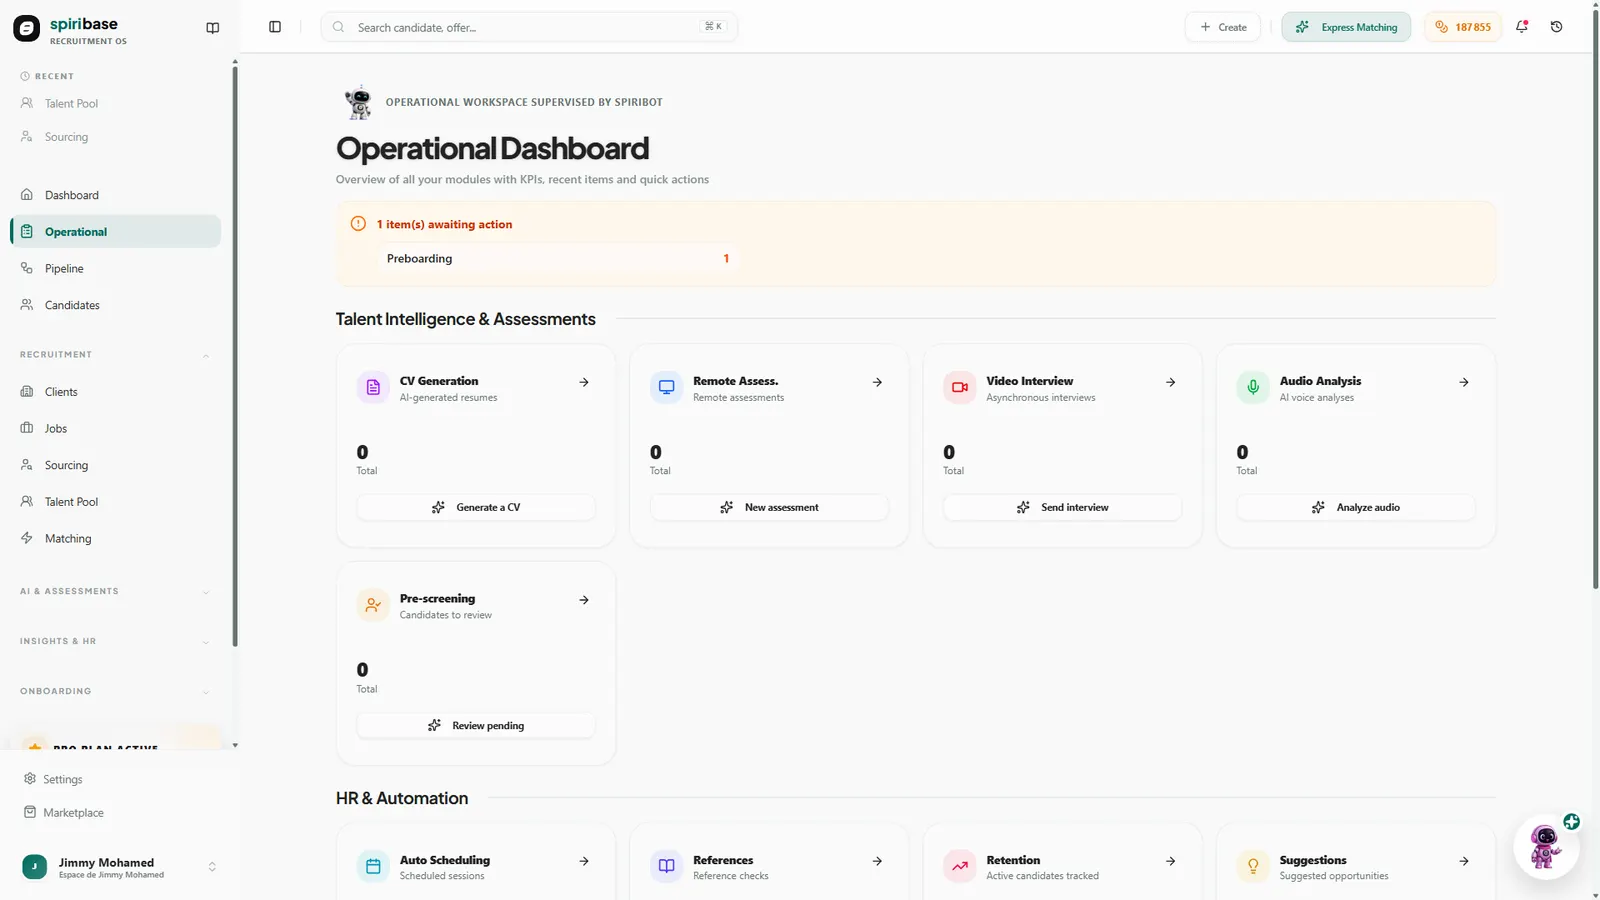
Task: Open CV Generation via its arrow
Action: 584,382
